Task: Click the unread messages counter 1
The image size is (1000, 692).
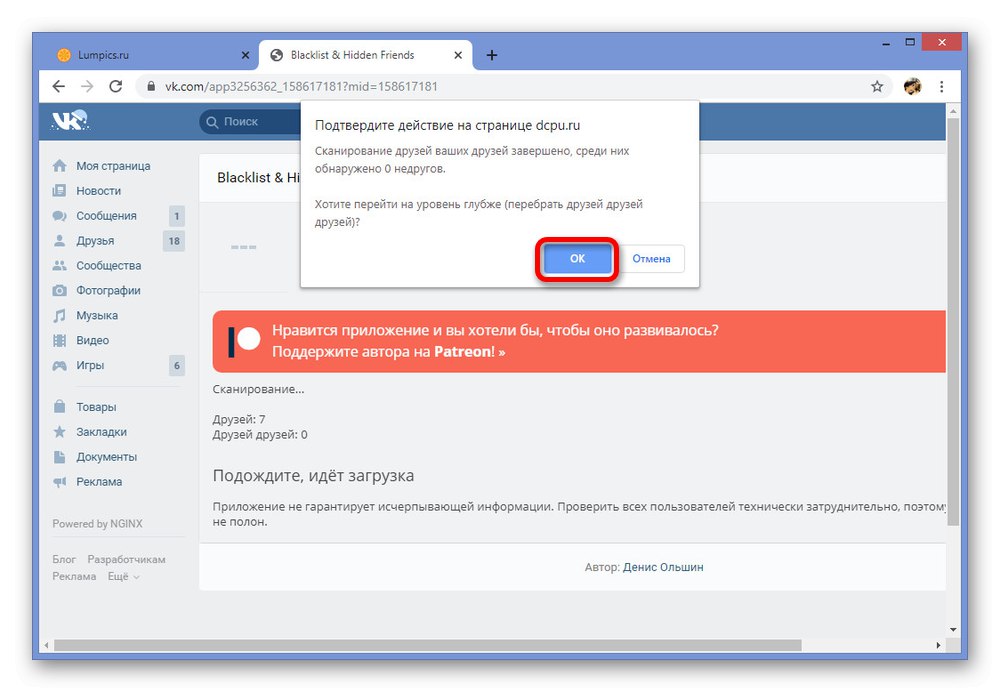Action: 177,216
